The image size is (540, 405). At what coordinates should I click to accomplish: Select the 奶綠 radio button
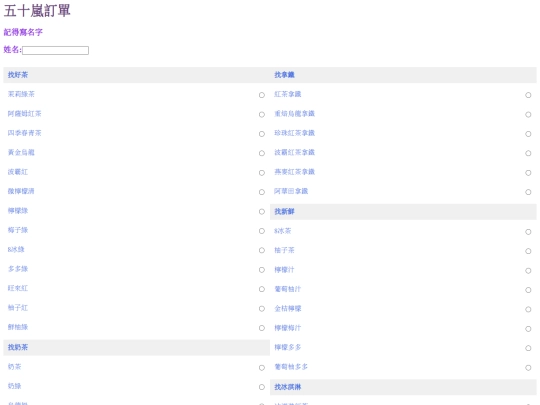coord(262,387)
